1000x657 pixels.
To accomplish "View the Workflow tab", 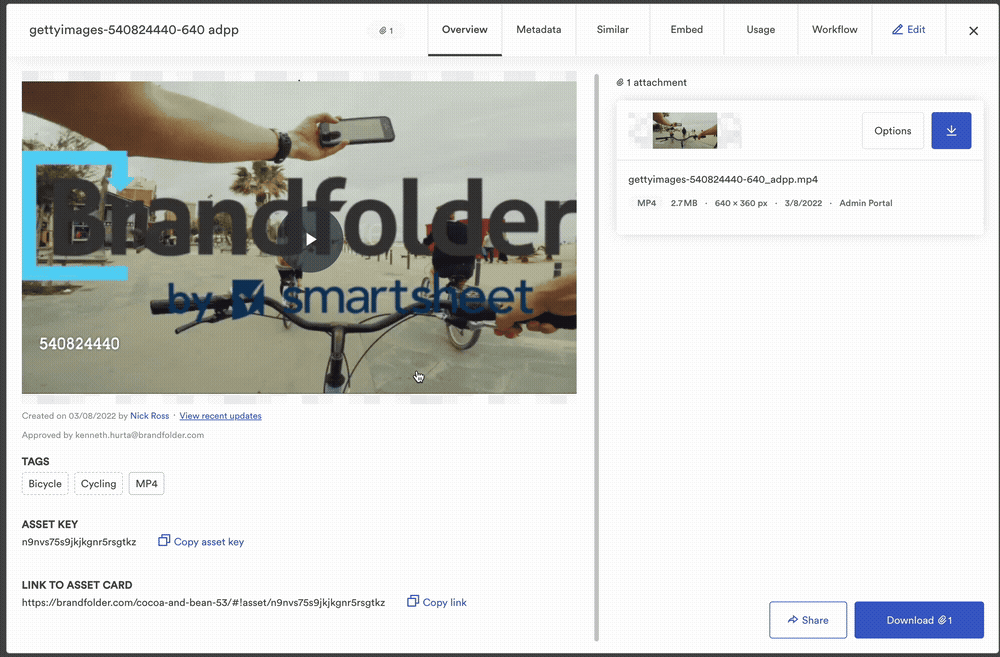I will tap(834, 29).
